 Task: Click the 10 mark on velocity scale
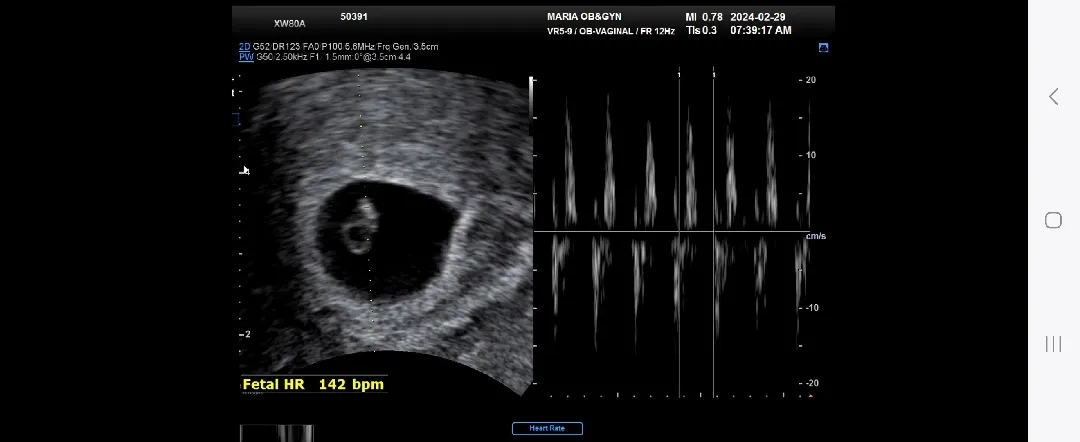click(810, 155)
